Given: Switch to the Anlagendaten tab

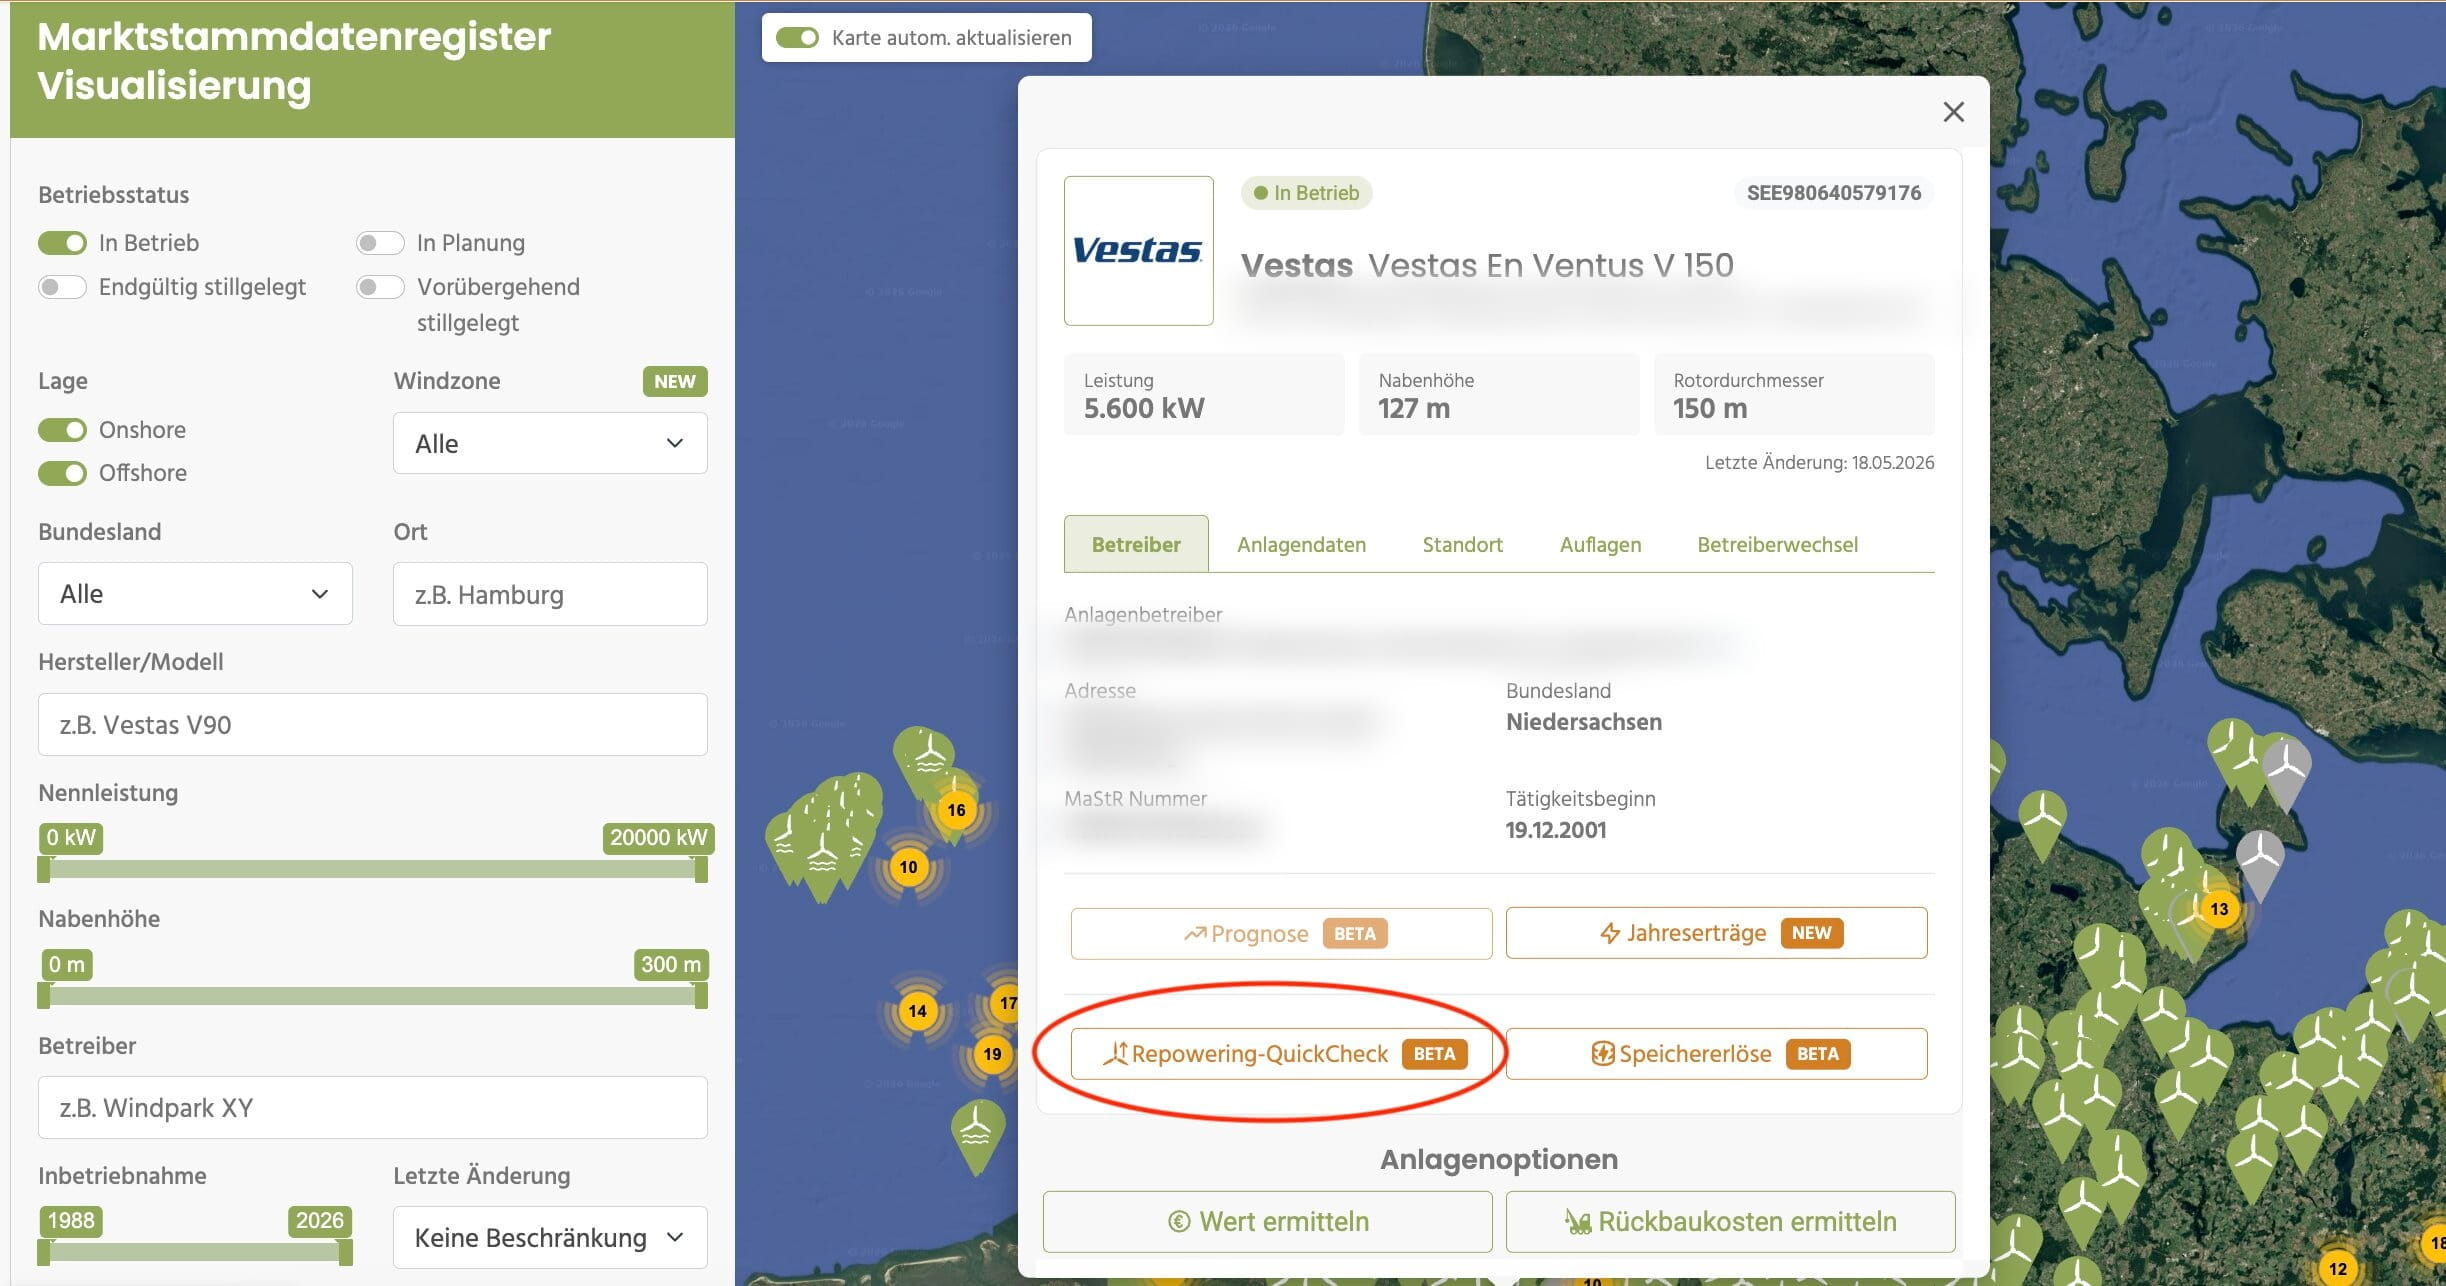Looking at the screenshot, I should [1301, 544].
